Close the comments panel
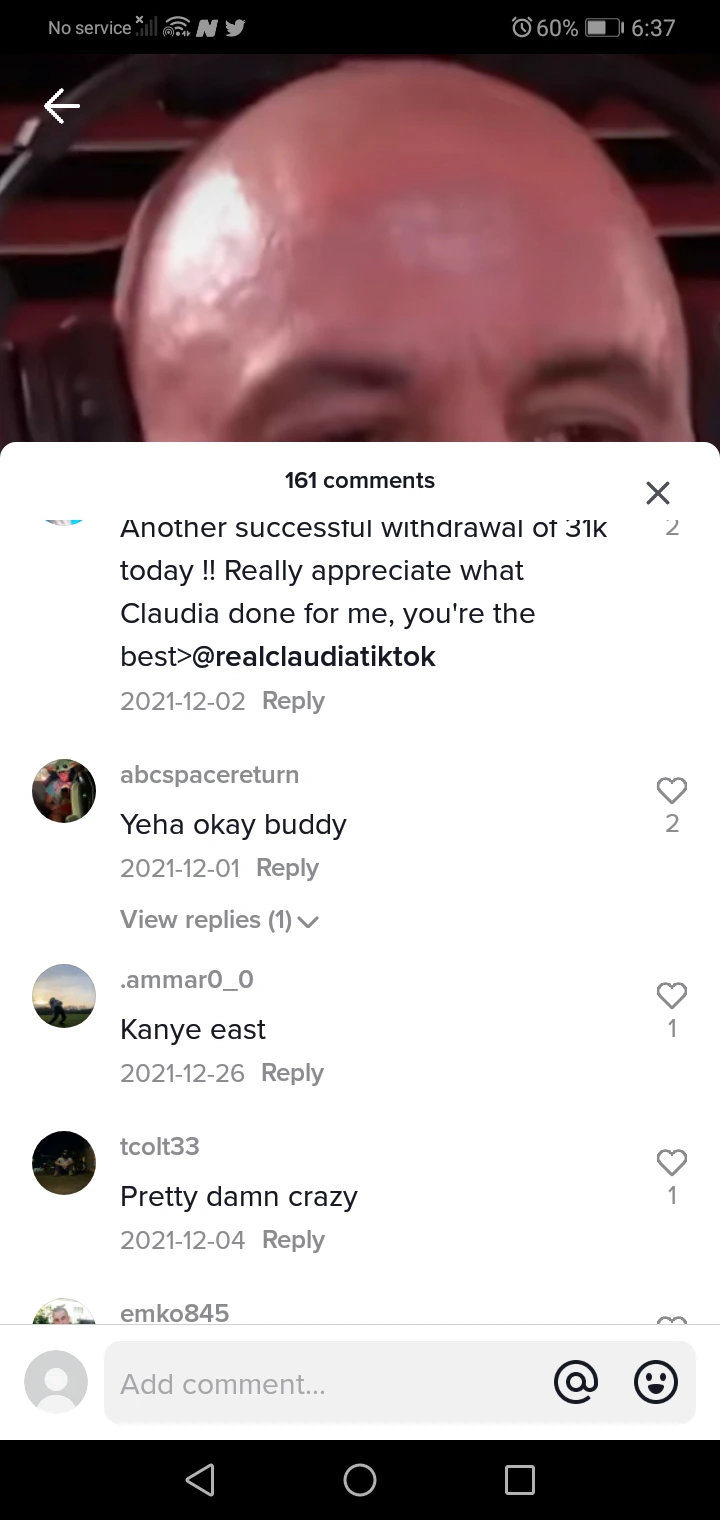The width and height of the screenshot is (720, 1520). (x=657, y=493)
